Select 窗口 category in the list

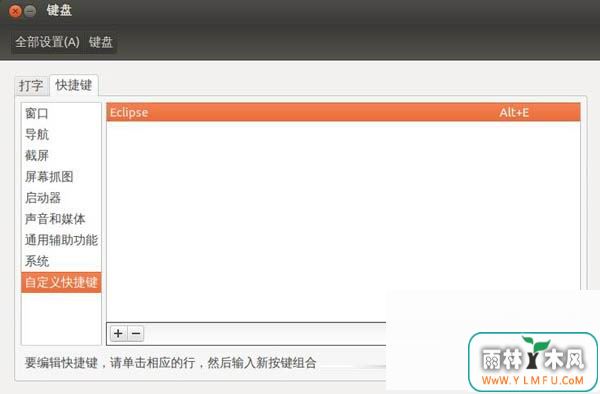[61, 114]
